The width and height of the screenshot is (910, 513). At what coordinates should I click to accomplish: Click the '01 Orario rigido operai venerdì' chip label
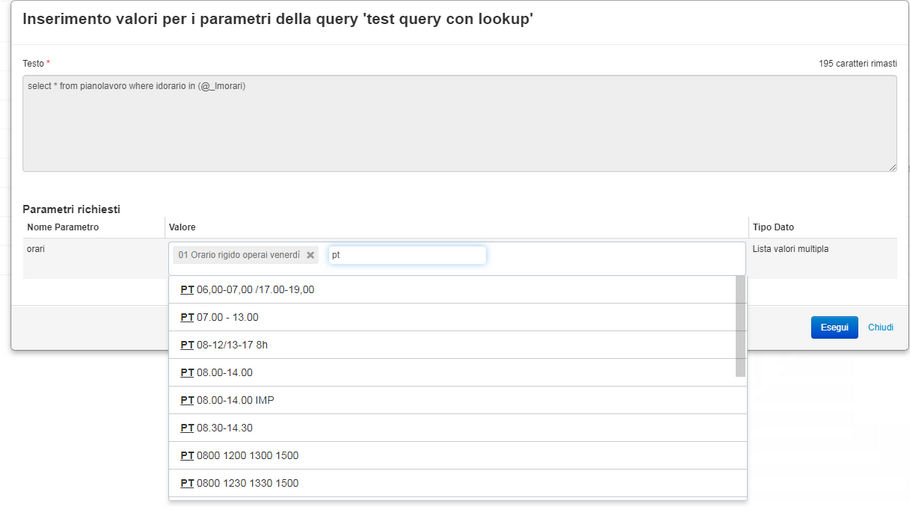pyautogui.click(x=238, y=256)
